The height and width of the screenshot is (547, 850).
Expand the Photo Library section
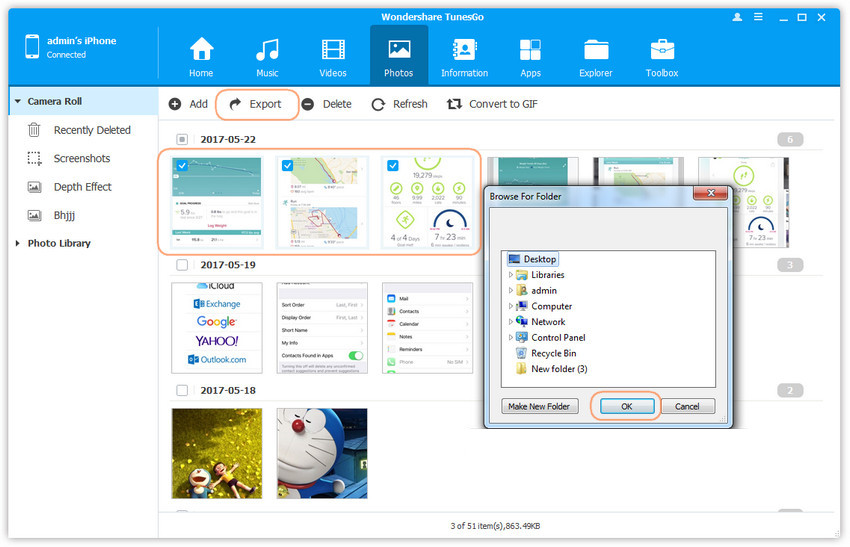17,243
